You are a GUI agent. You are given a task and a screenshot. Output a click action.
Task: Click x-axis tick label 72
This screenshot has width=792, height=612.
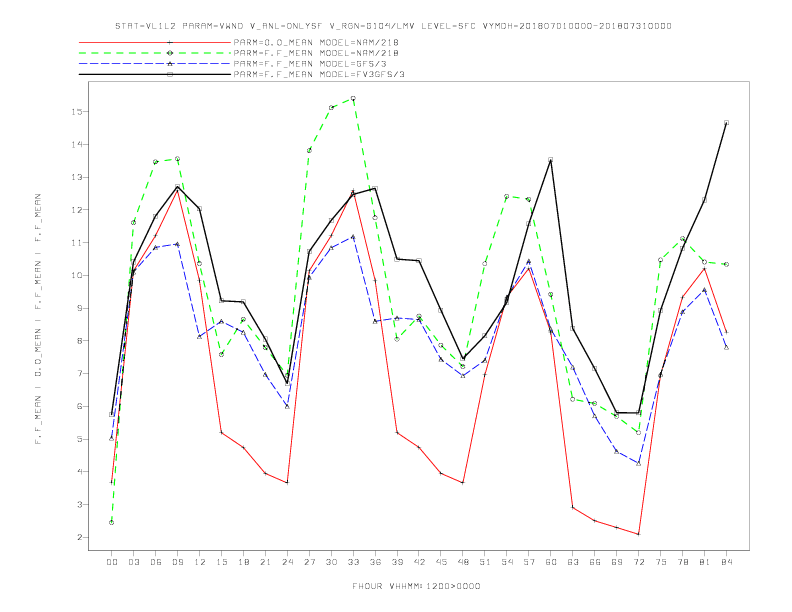pos(638,562)
